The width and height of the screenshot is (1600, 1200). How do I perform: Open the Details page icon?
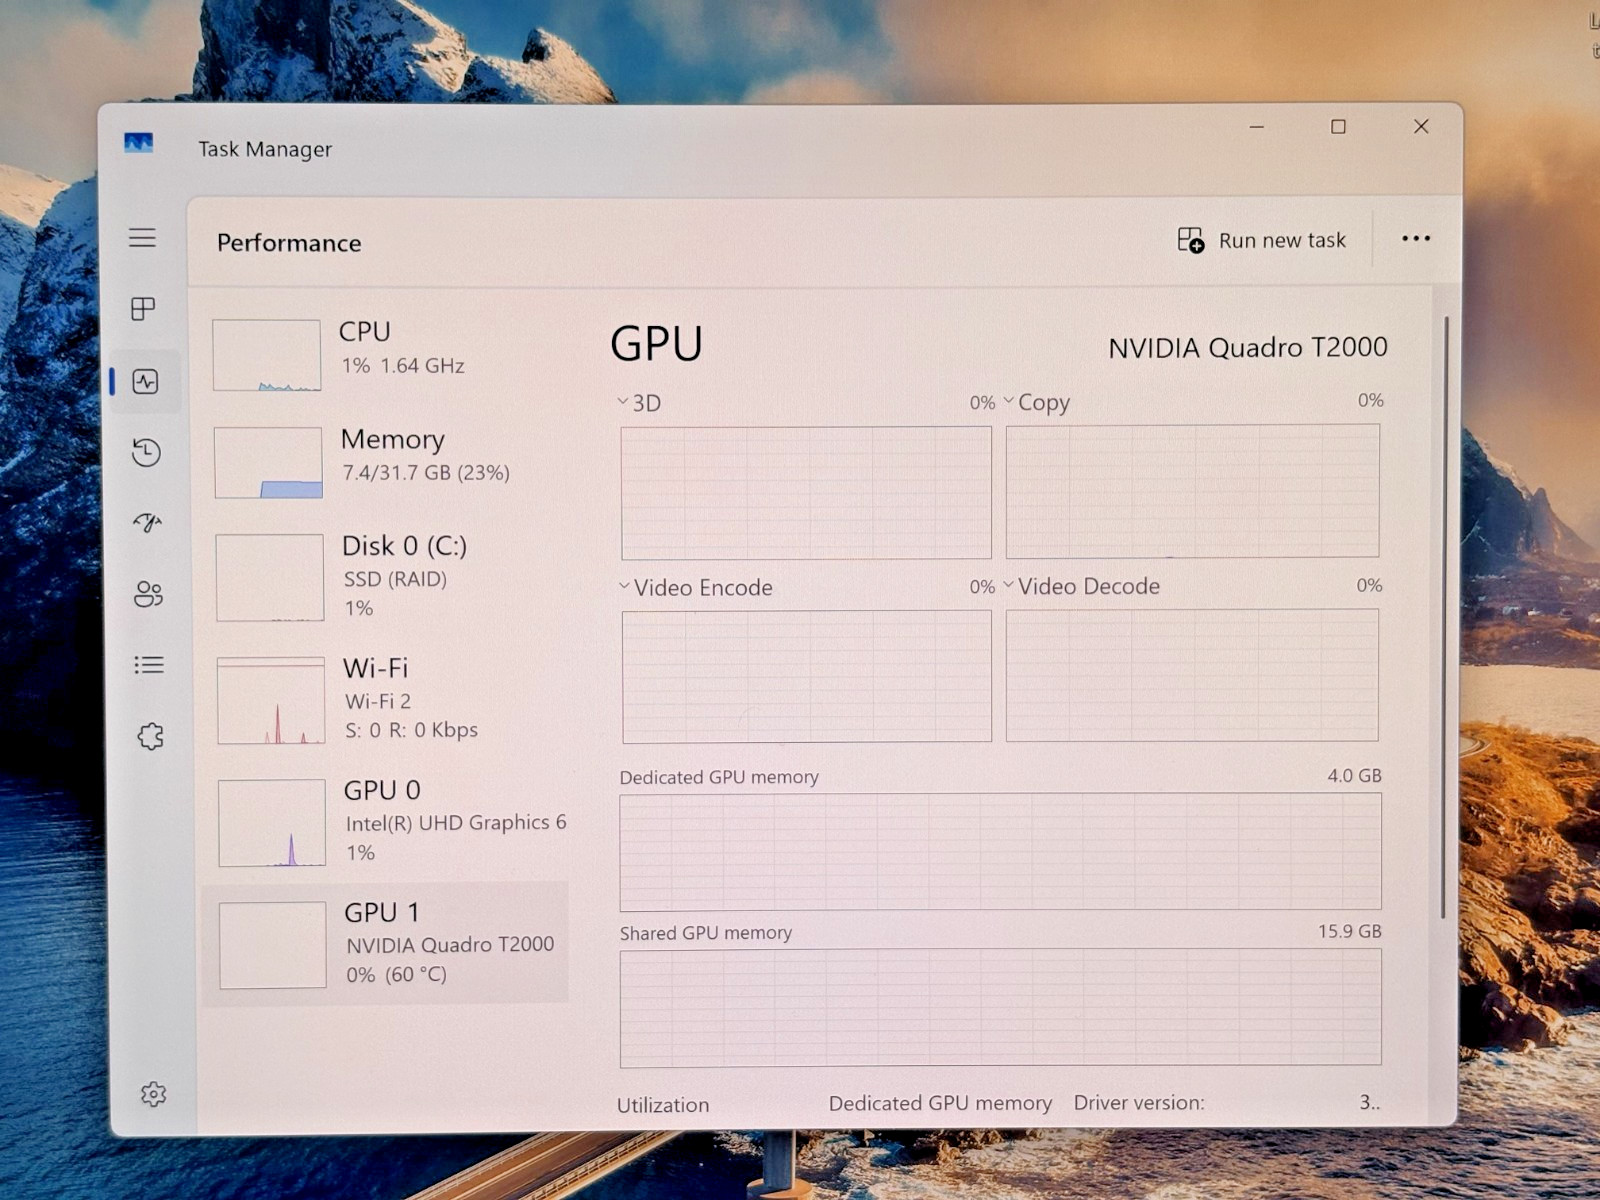point(149,665)
